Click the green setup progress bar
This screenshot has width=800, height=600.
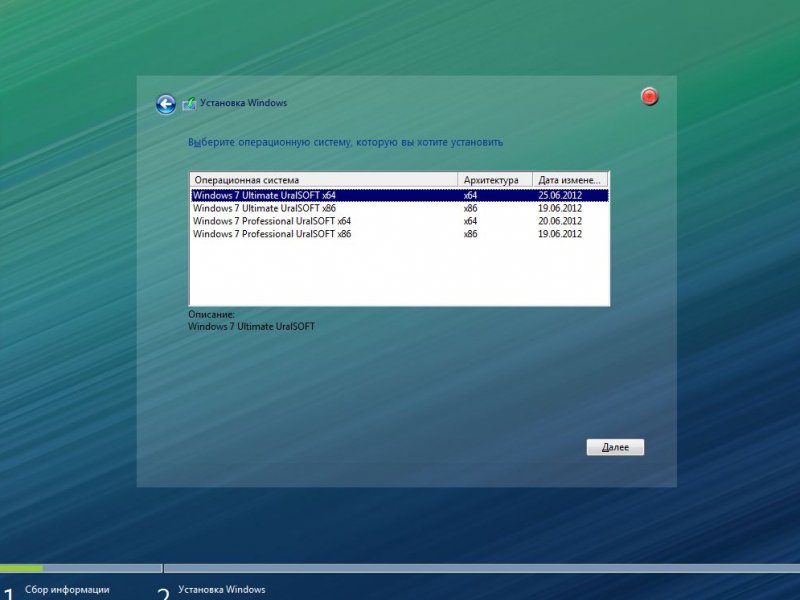[x=21, y=568]
